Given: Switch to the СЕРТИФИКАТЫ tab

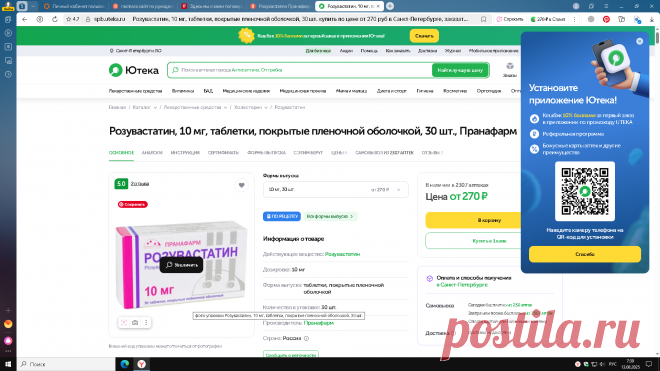Looking at the screenshot, I should coord(223,153).
